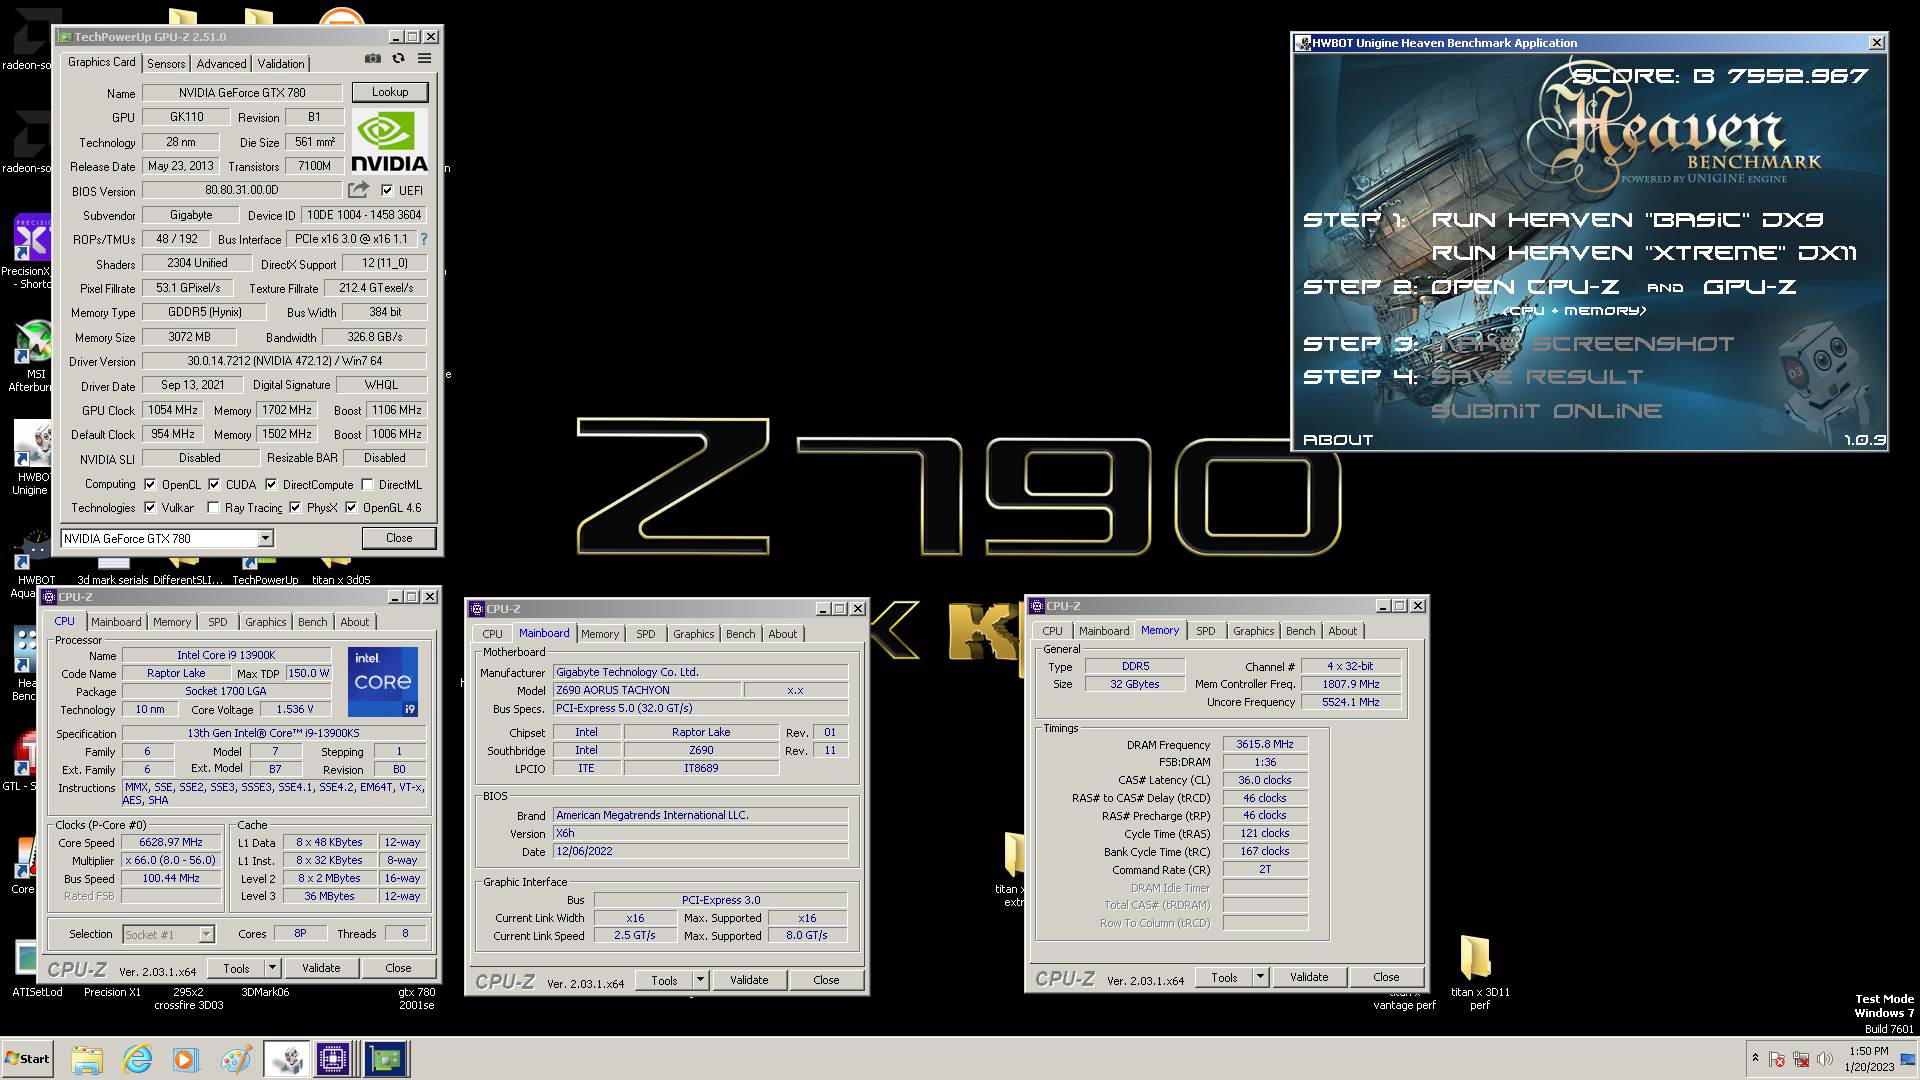
Task: Click the GPU-Z refresh icon
Action: 398,59
